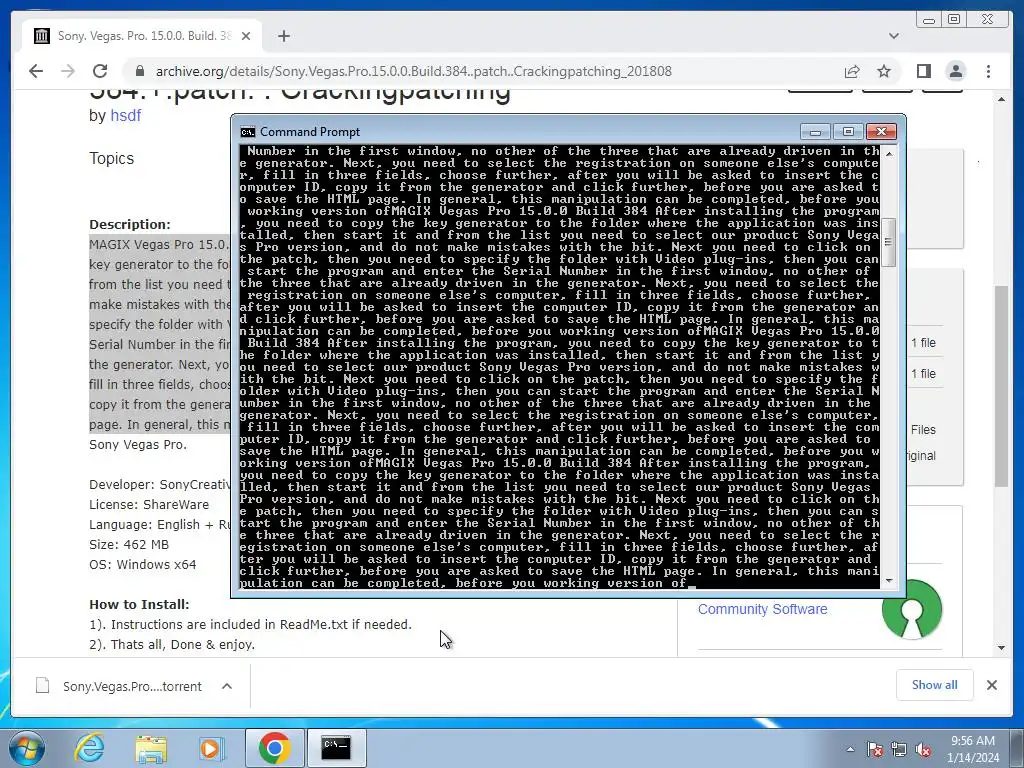
Task: Switch to Chrome in the taskbar
Action: click(274, 748)
